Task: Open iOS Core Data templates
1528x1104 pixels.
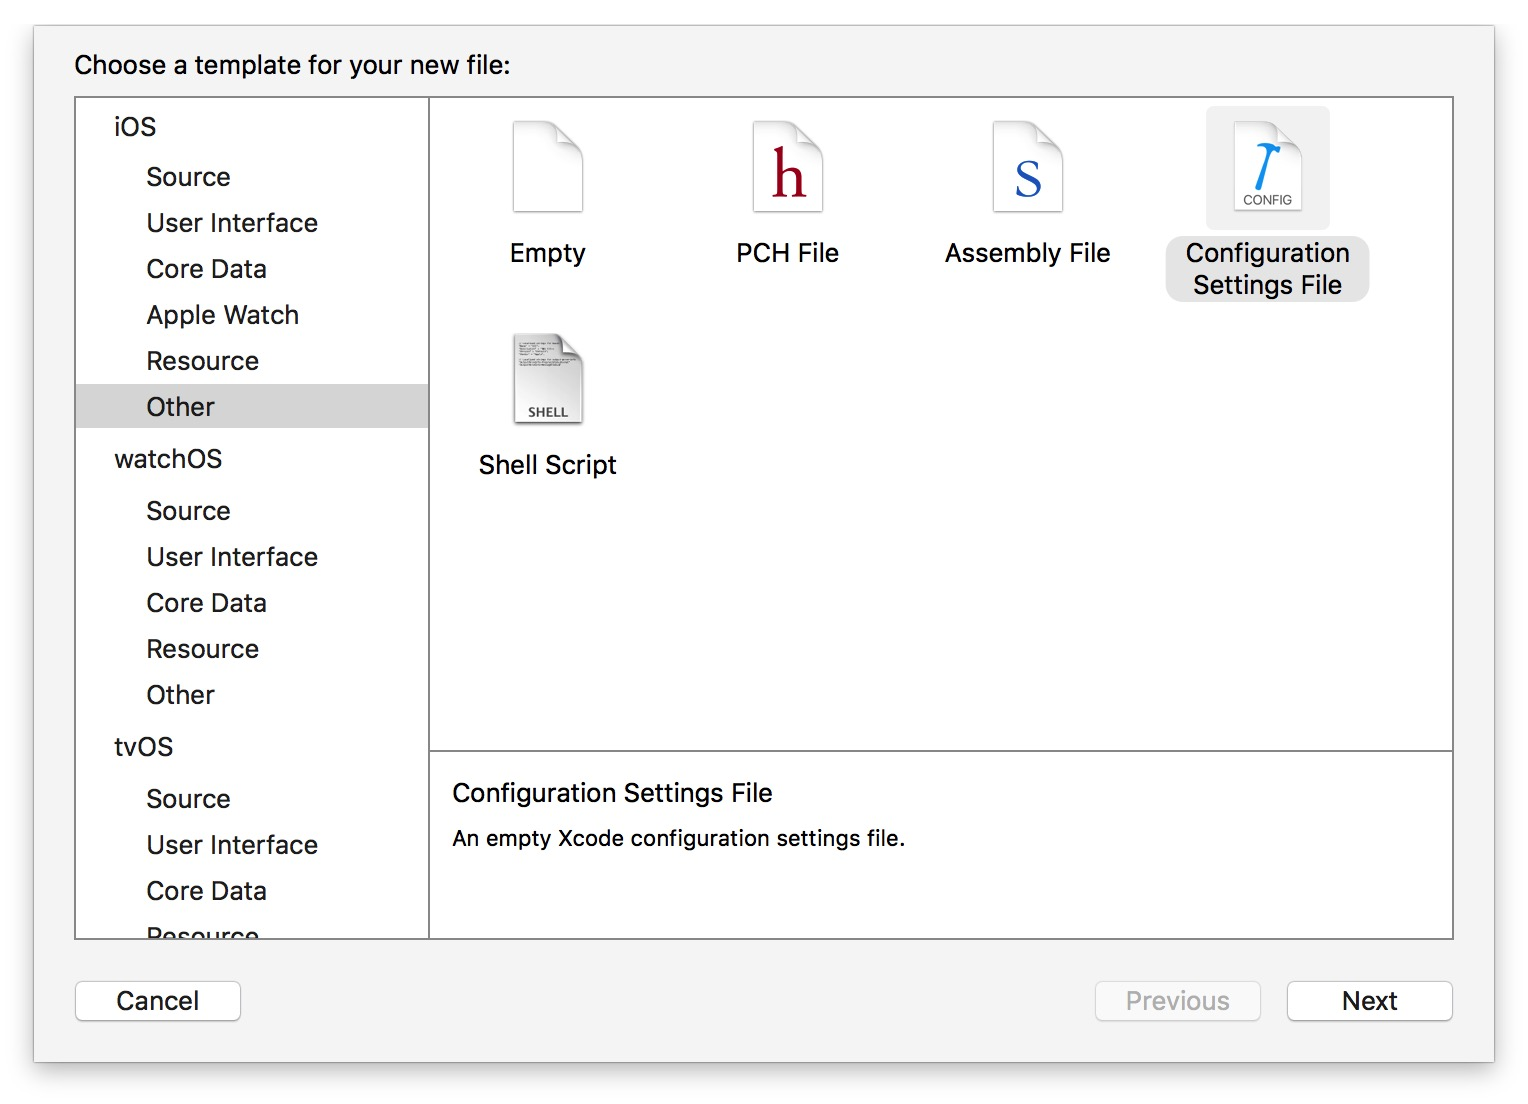Action: 206,269
